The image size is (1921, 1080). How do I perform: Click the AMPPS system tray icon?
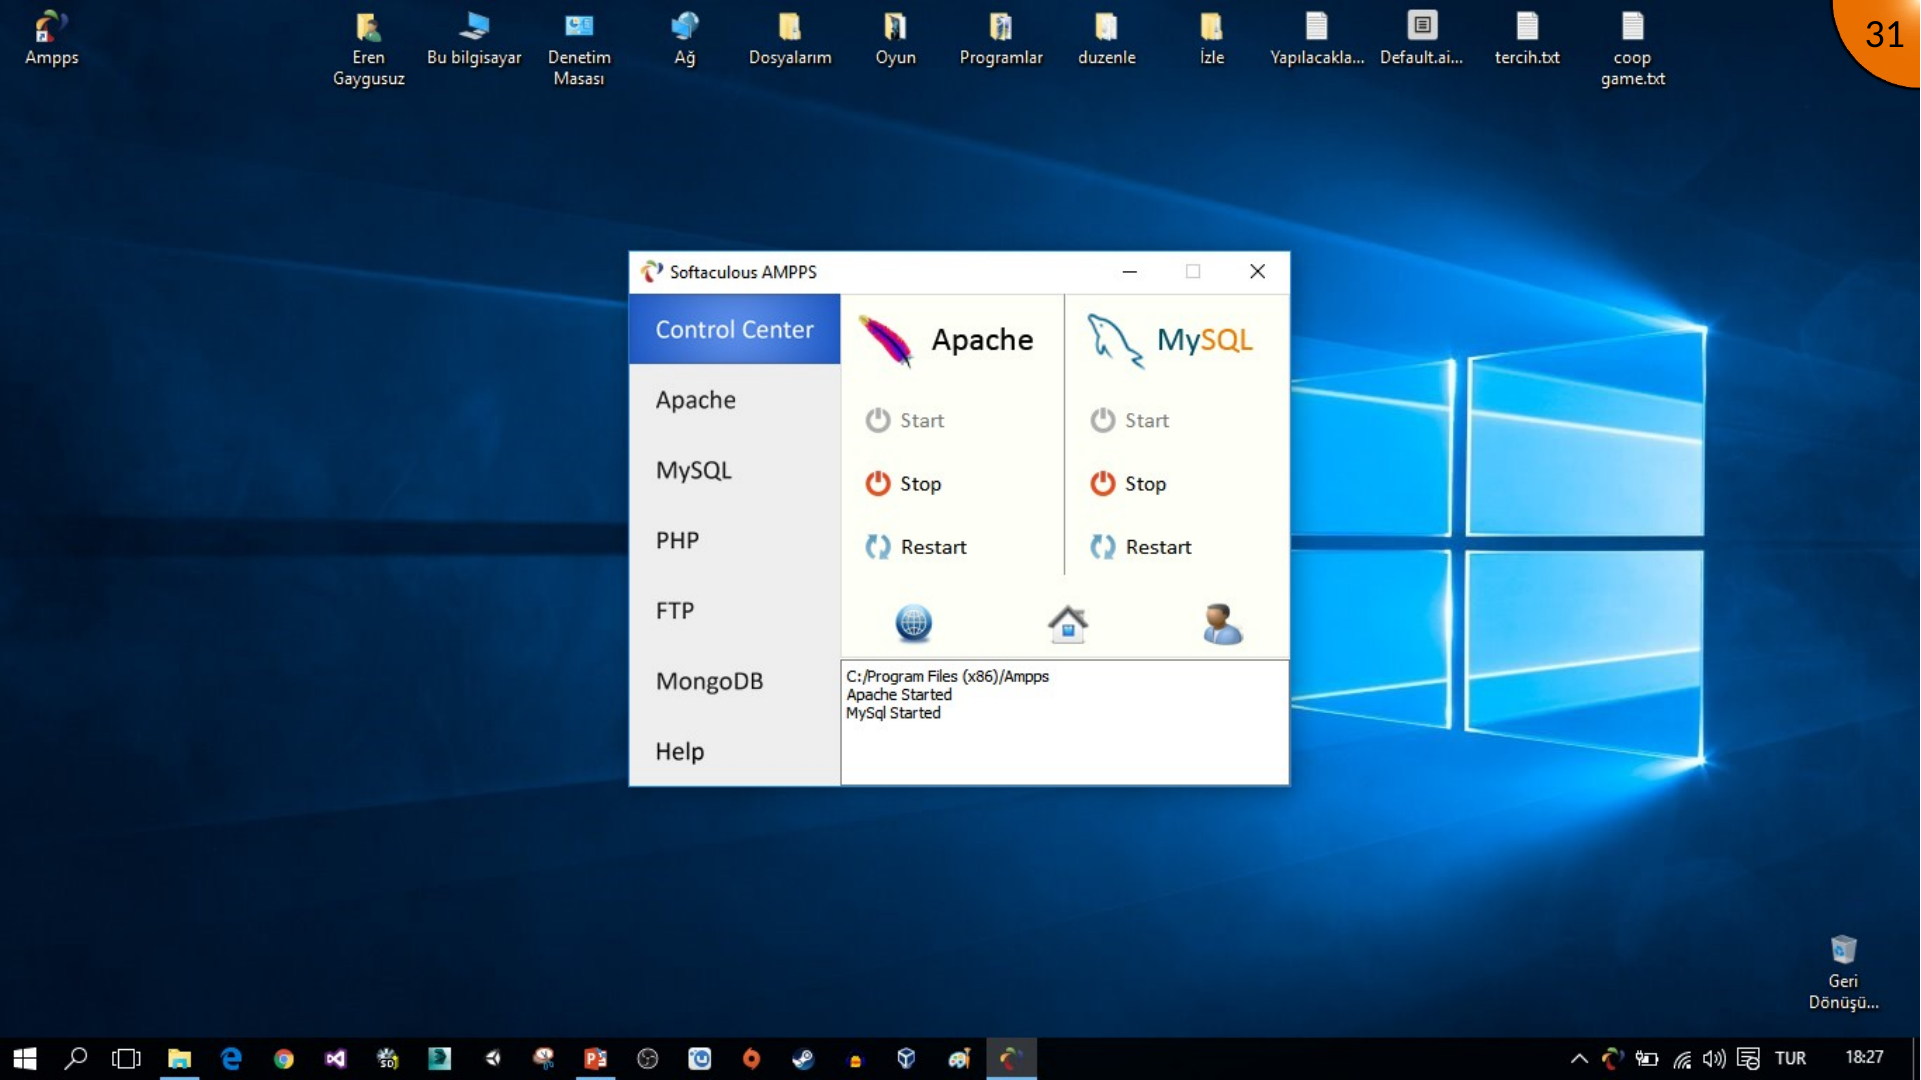[1612, 1058]
